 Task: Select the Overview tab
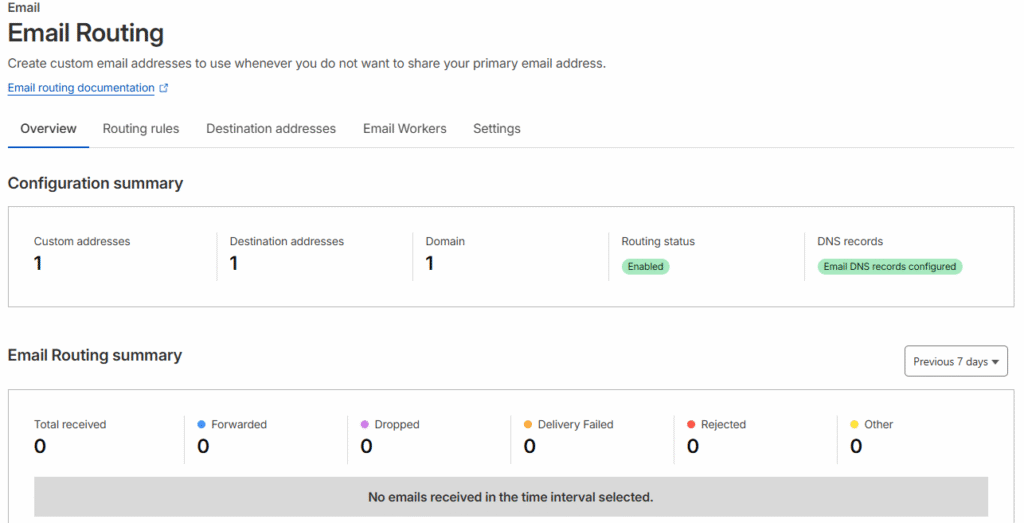pos(48,129)
